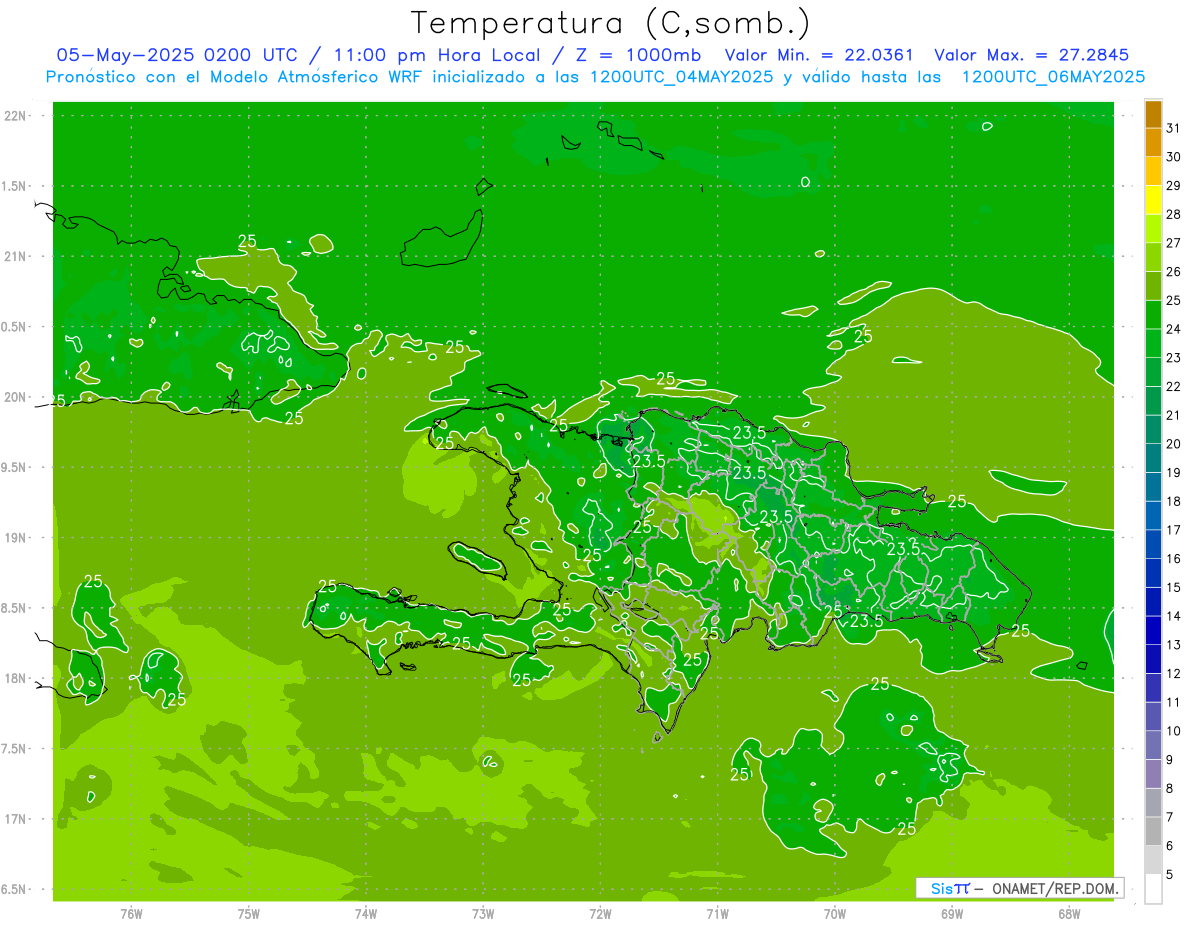1200x927 pixels.
Task: Click the '70W' longitude label
Action: click(x=835, y=915)
